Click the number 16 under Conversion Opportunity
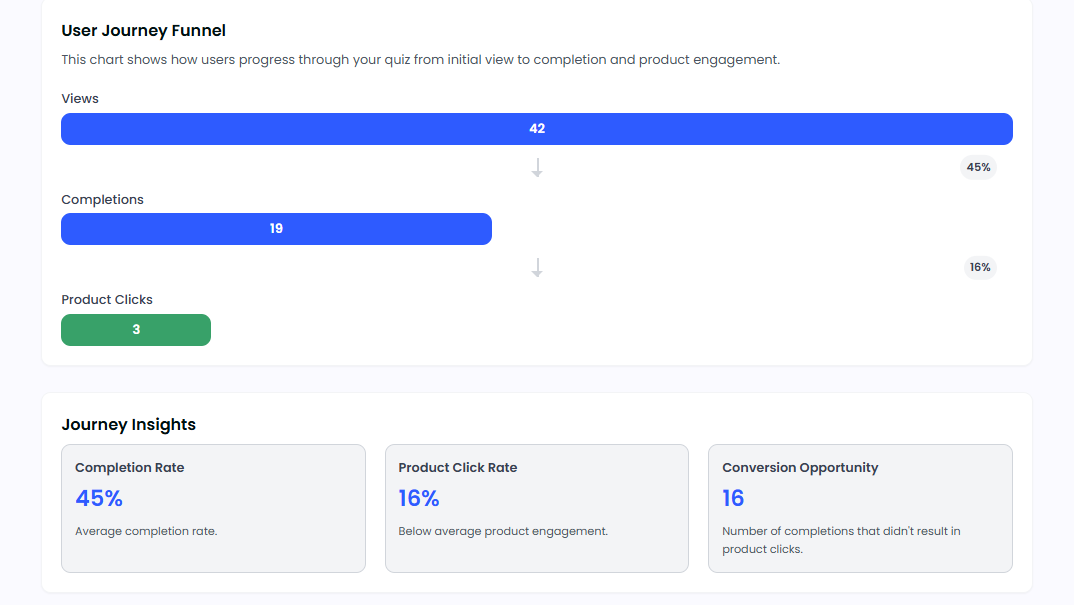The image size is (1074, 605). [x=733, y=498]
